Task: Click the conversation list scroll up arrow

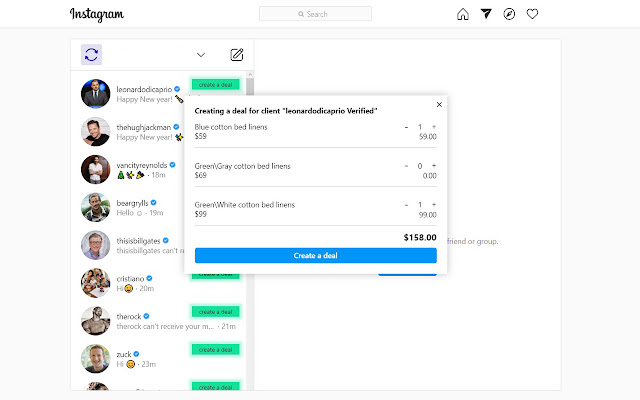Action: pos(250,75)
